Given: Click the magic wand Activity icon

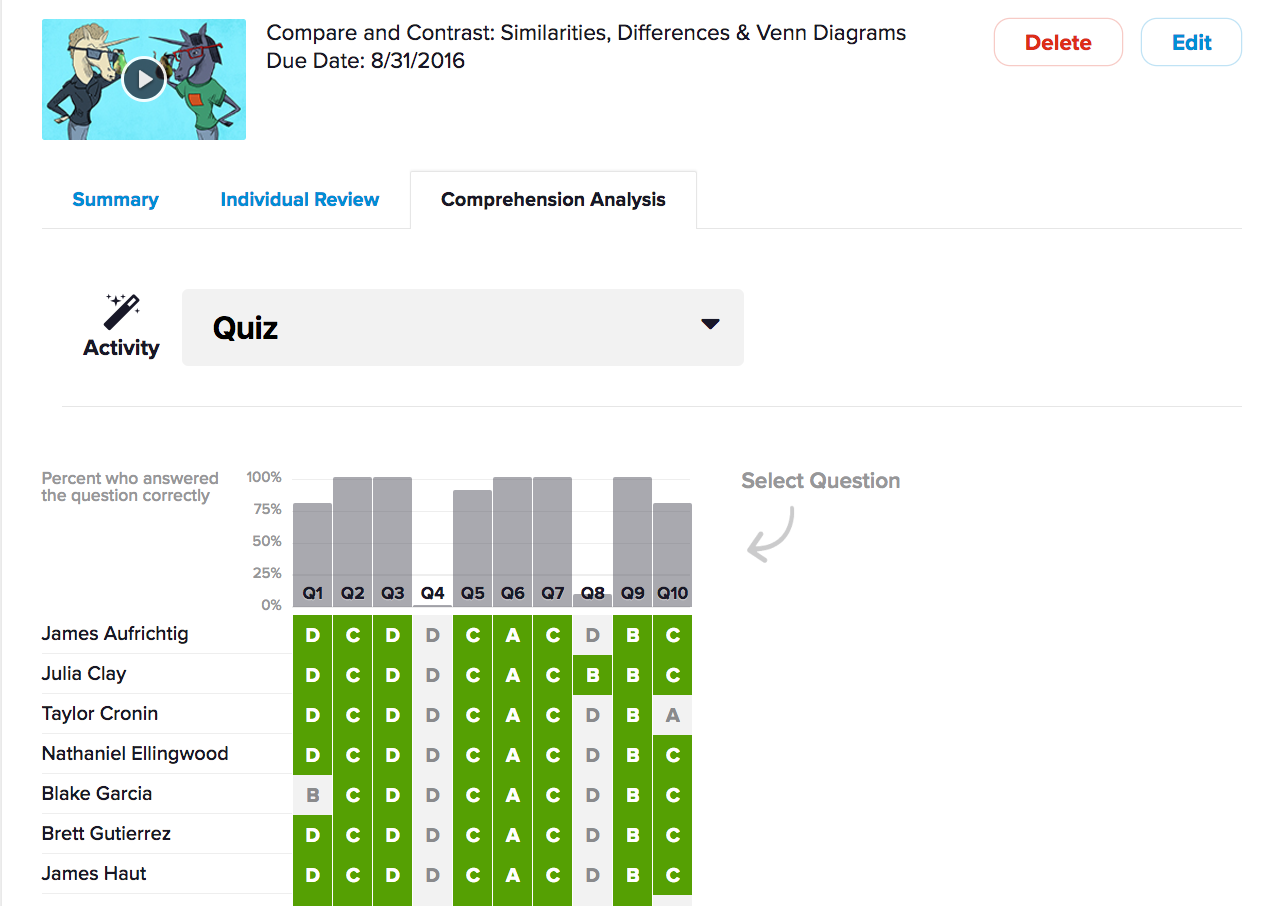Looking at the screenshot, I should point(122,312).
